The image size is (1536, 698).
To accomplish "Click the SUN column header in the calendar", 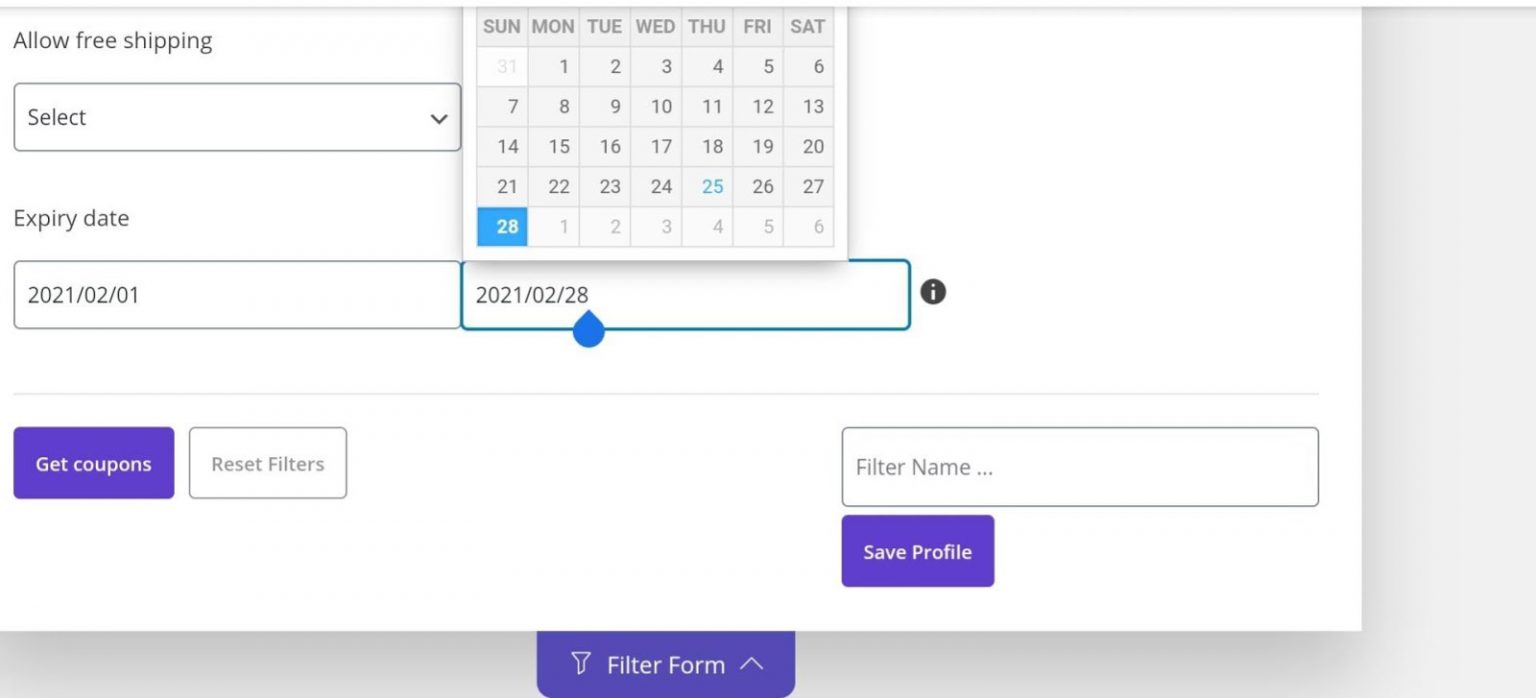I will coord(502,26).
